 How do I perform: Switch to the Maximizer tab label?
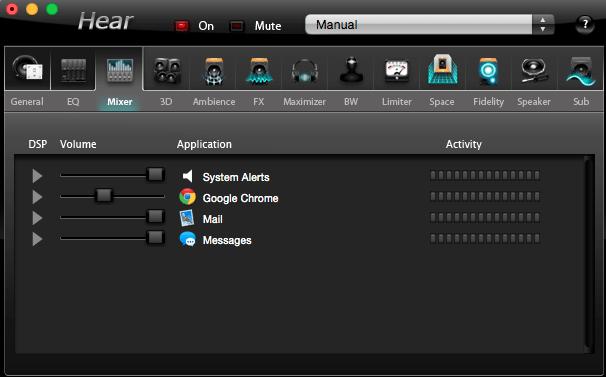click(x=305, y=102)
